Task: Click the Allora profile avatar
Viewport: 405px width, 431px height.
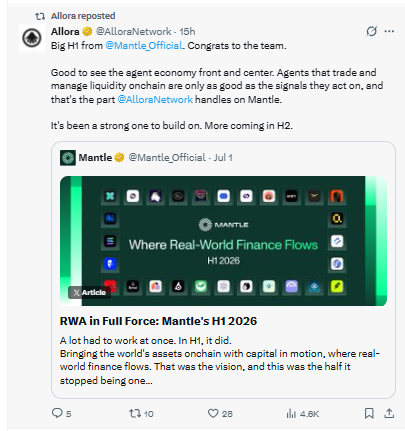Action: [x=32, y=38]
